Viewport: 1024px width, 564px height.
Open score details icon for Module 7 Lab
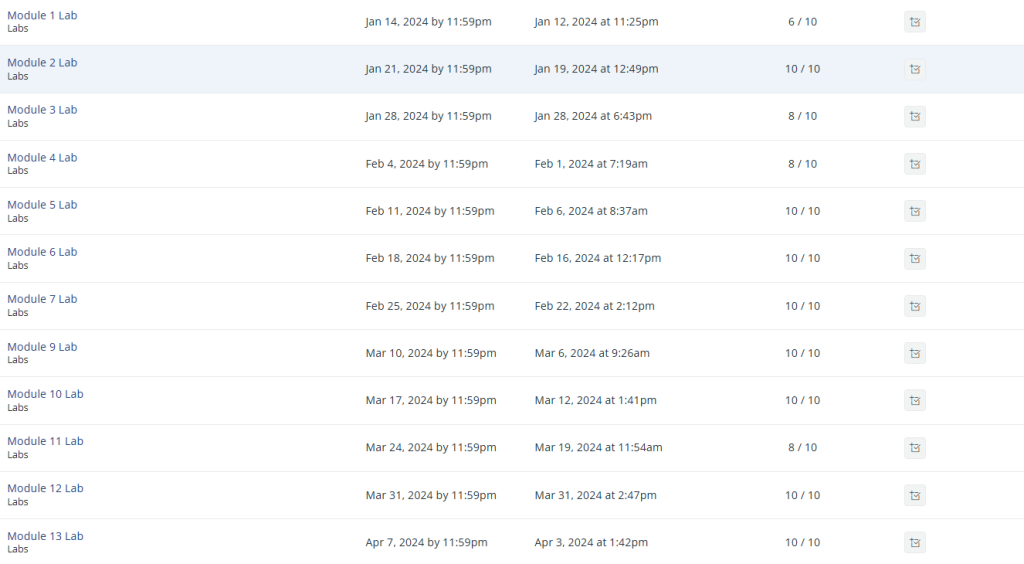pos(914,306)
